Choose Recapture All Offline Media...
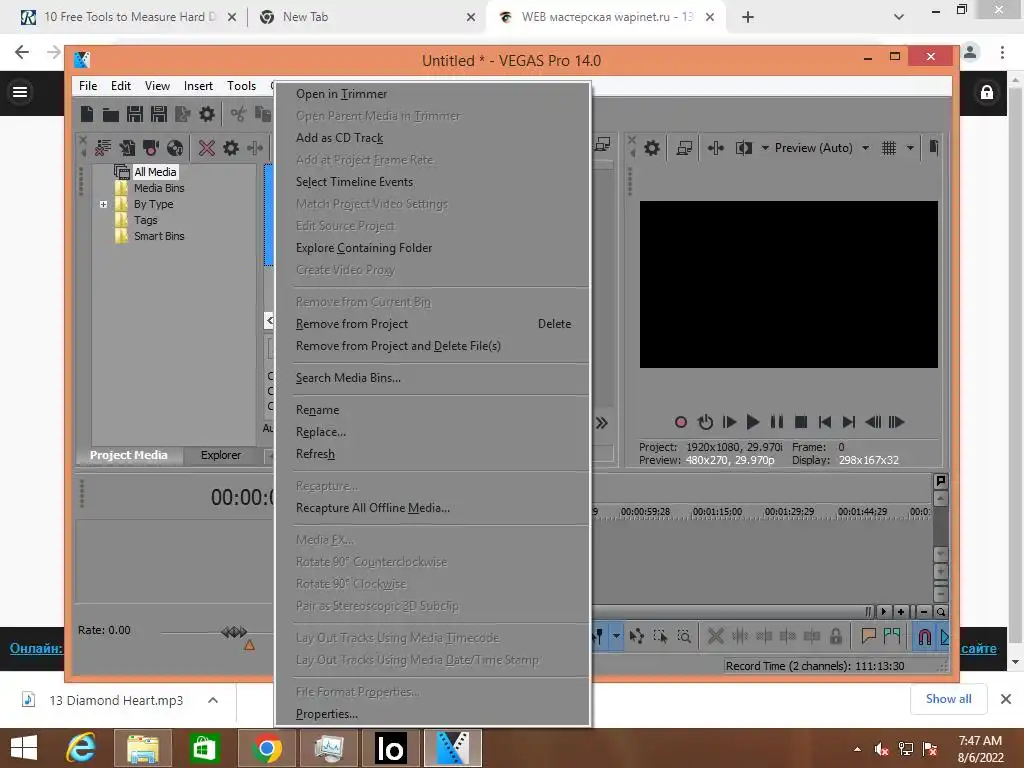Viewport: 1024px width, 768px height. 432,508
